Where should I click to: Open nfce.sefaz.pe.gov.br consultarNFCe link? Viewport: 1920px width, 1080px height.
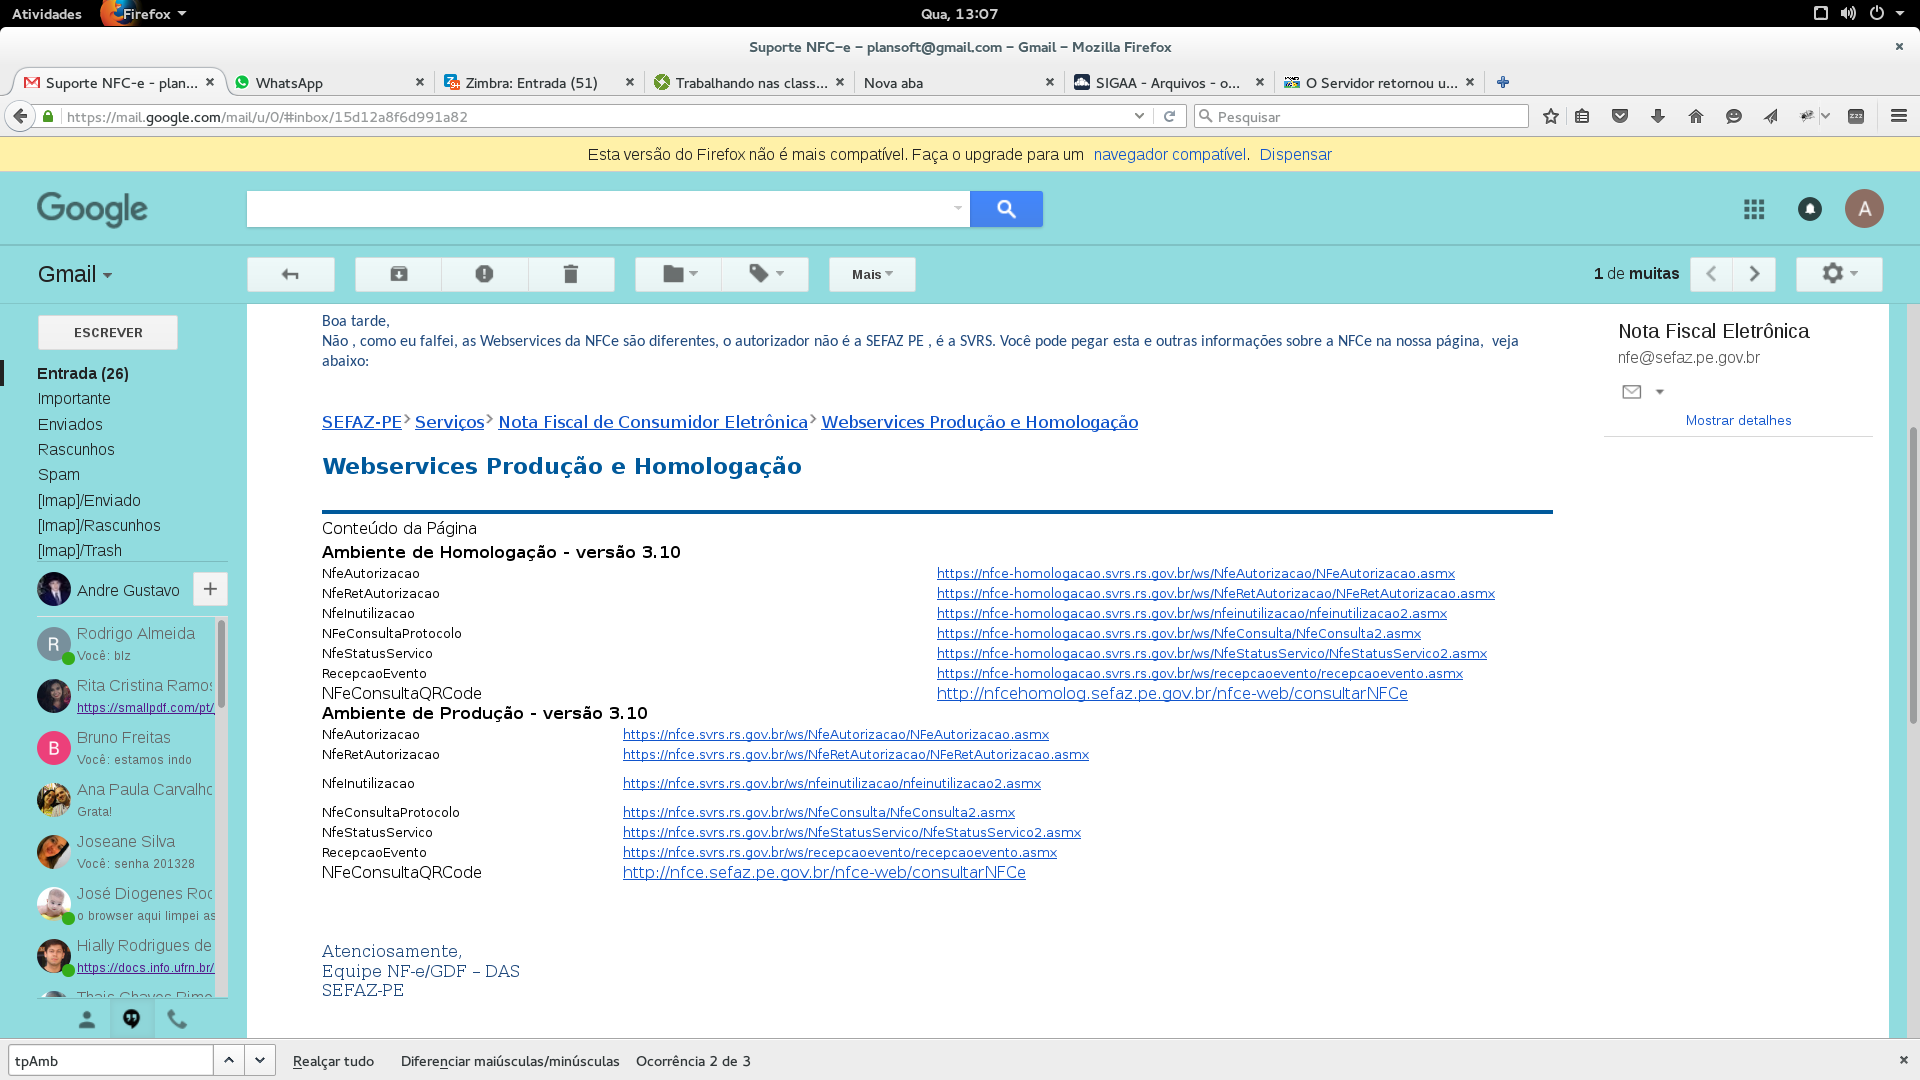point(824,872)
